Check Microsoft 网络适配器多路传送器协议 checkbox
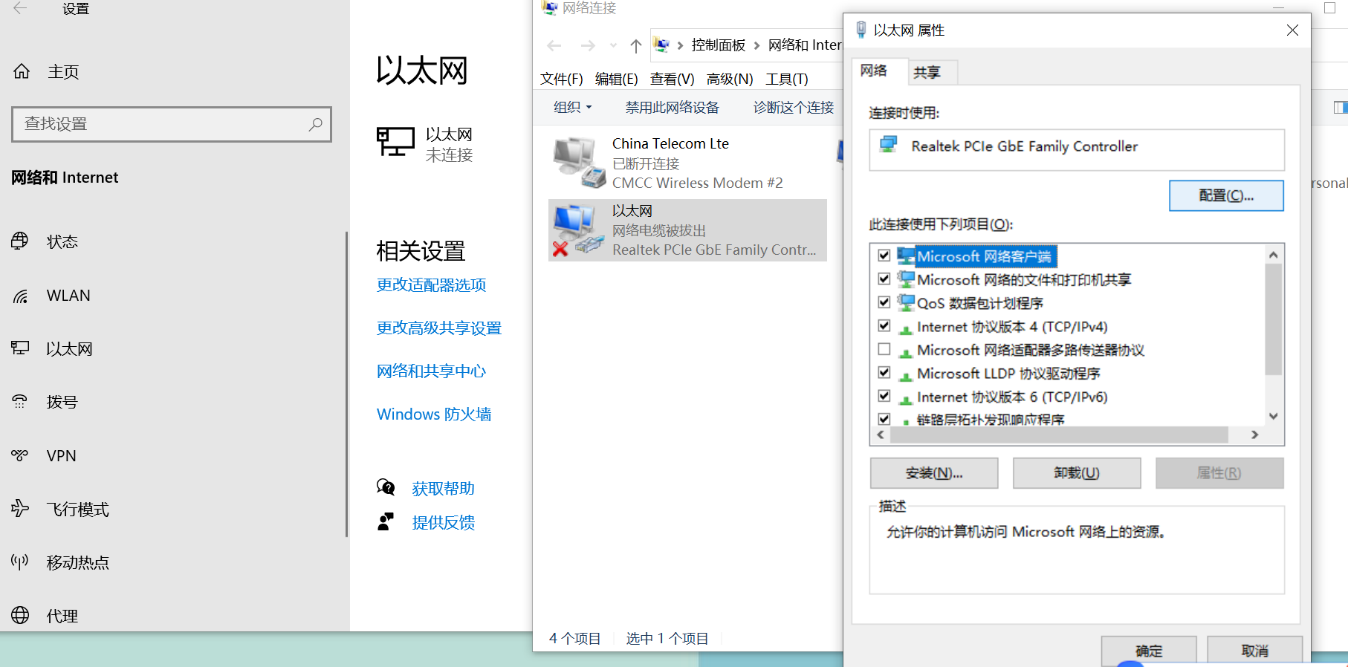1348x667 pixels. pyautogui.click(x=884, y=350)
